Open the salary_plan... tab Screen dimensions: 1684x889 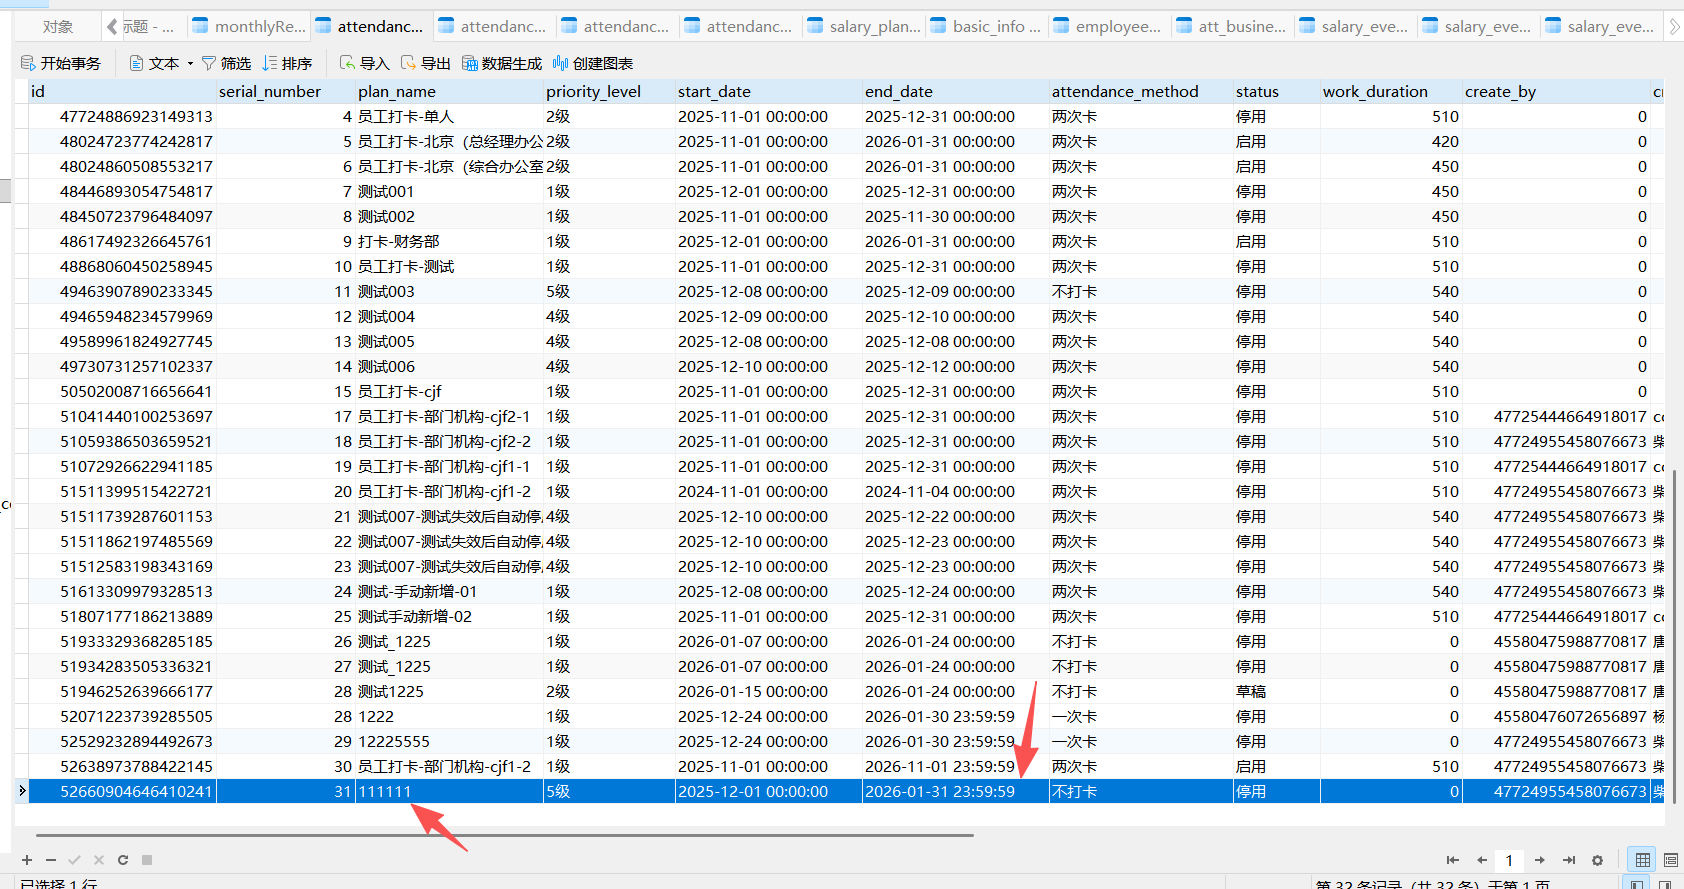pyautogui.click(x=865, y=27)
